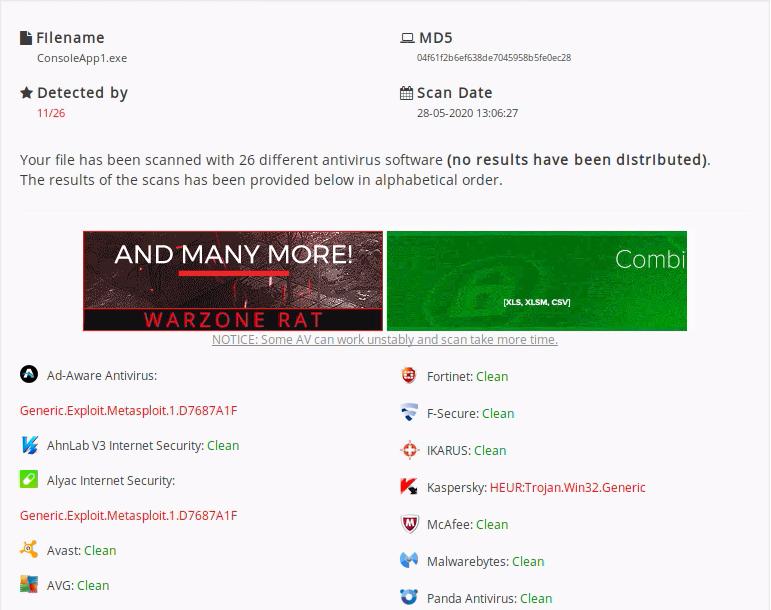The height and width of the screenshot is (610, 771).
Task: Click Fortinet Clean result
Action: [x=492, y=377]
